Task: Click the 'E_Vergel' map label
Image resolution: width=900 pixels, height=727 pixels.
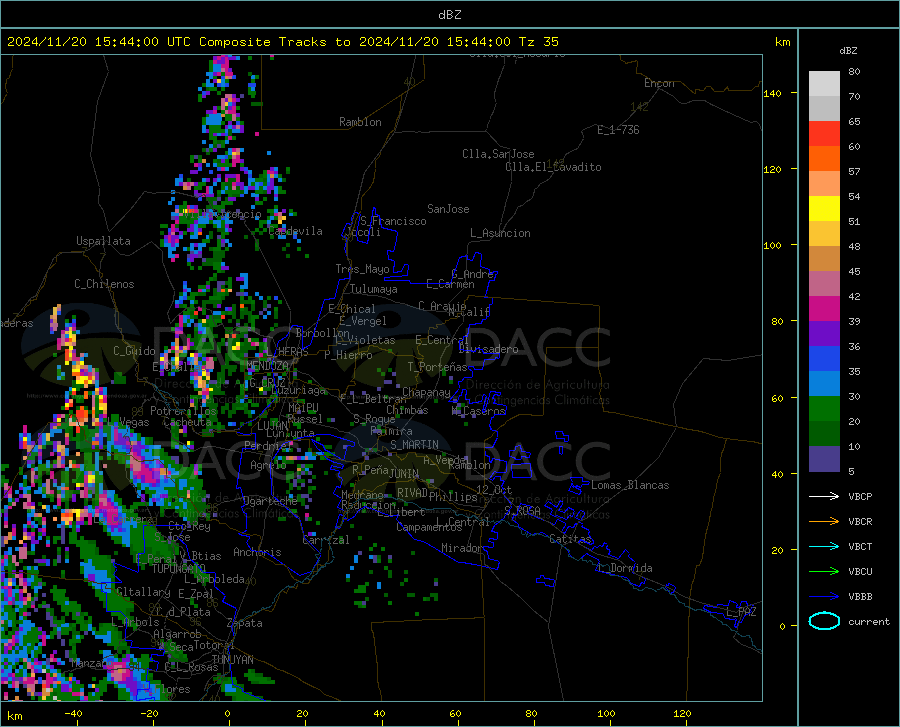Action: tap(363, 321)
